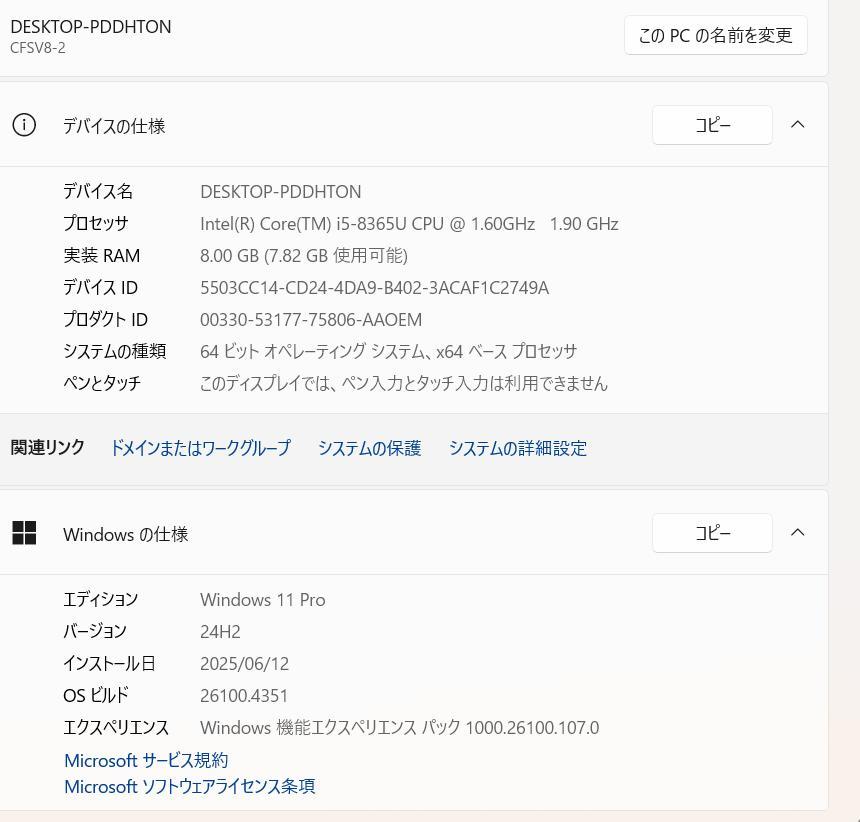Select the device ID value text
The height and width of the screenshot is (822, 860).
pos(374,288)
